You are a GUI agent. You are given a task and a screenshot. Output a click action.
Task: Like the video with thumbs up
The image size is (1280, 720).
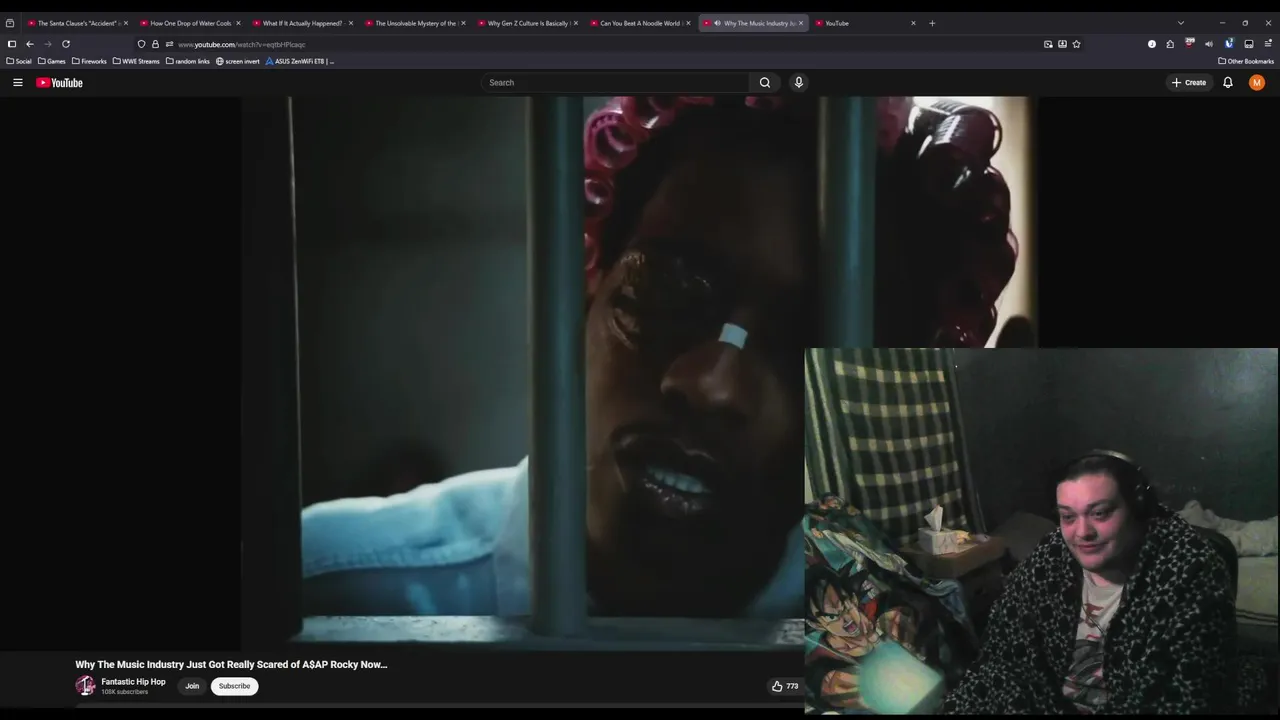coord(777,686)
